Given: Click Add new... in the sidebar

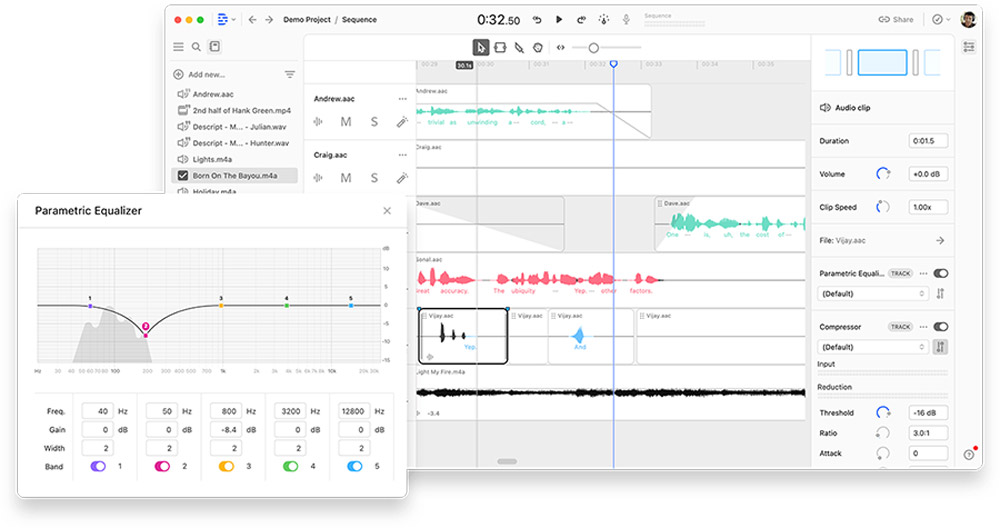Looking at the screenshot, I should pyautogui.click(x=206, y=74).
